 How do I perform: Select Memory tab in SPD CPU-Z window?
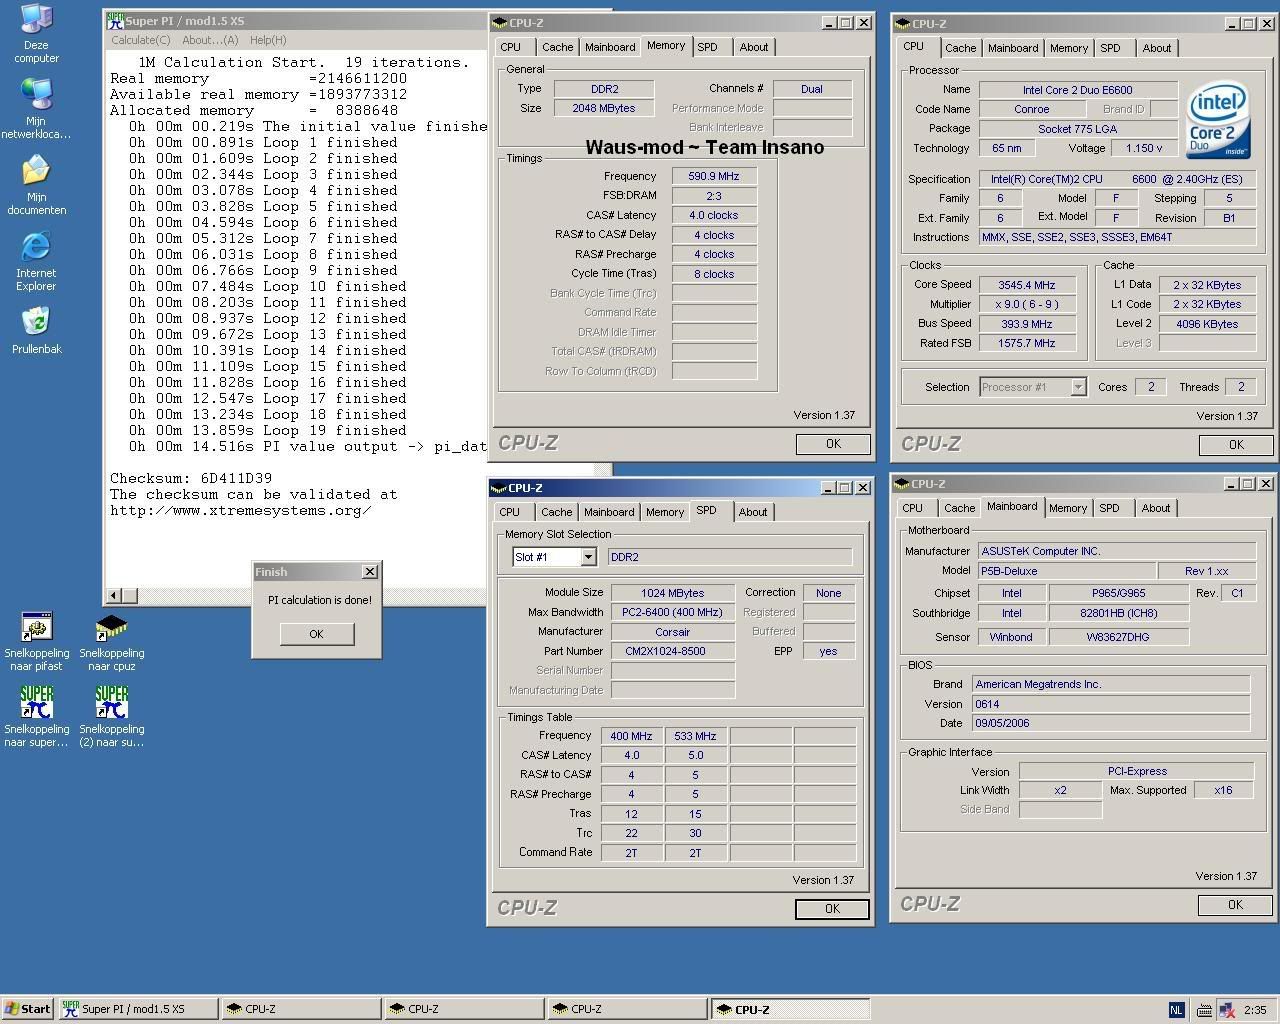pyautogui.click(x=664, y=512)
